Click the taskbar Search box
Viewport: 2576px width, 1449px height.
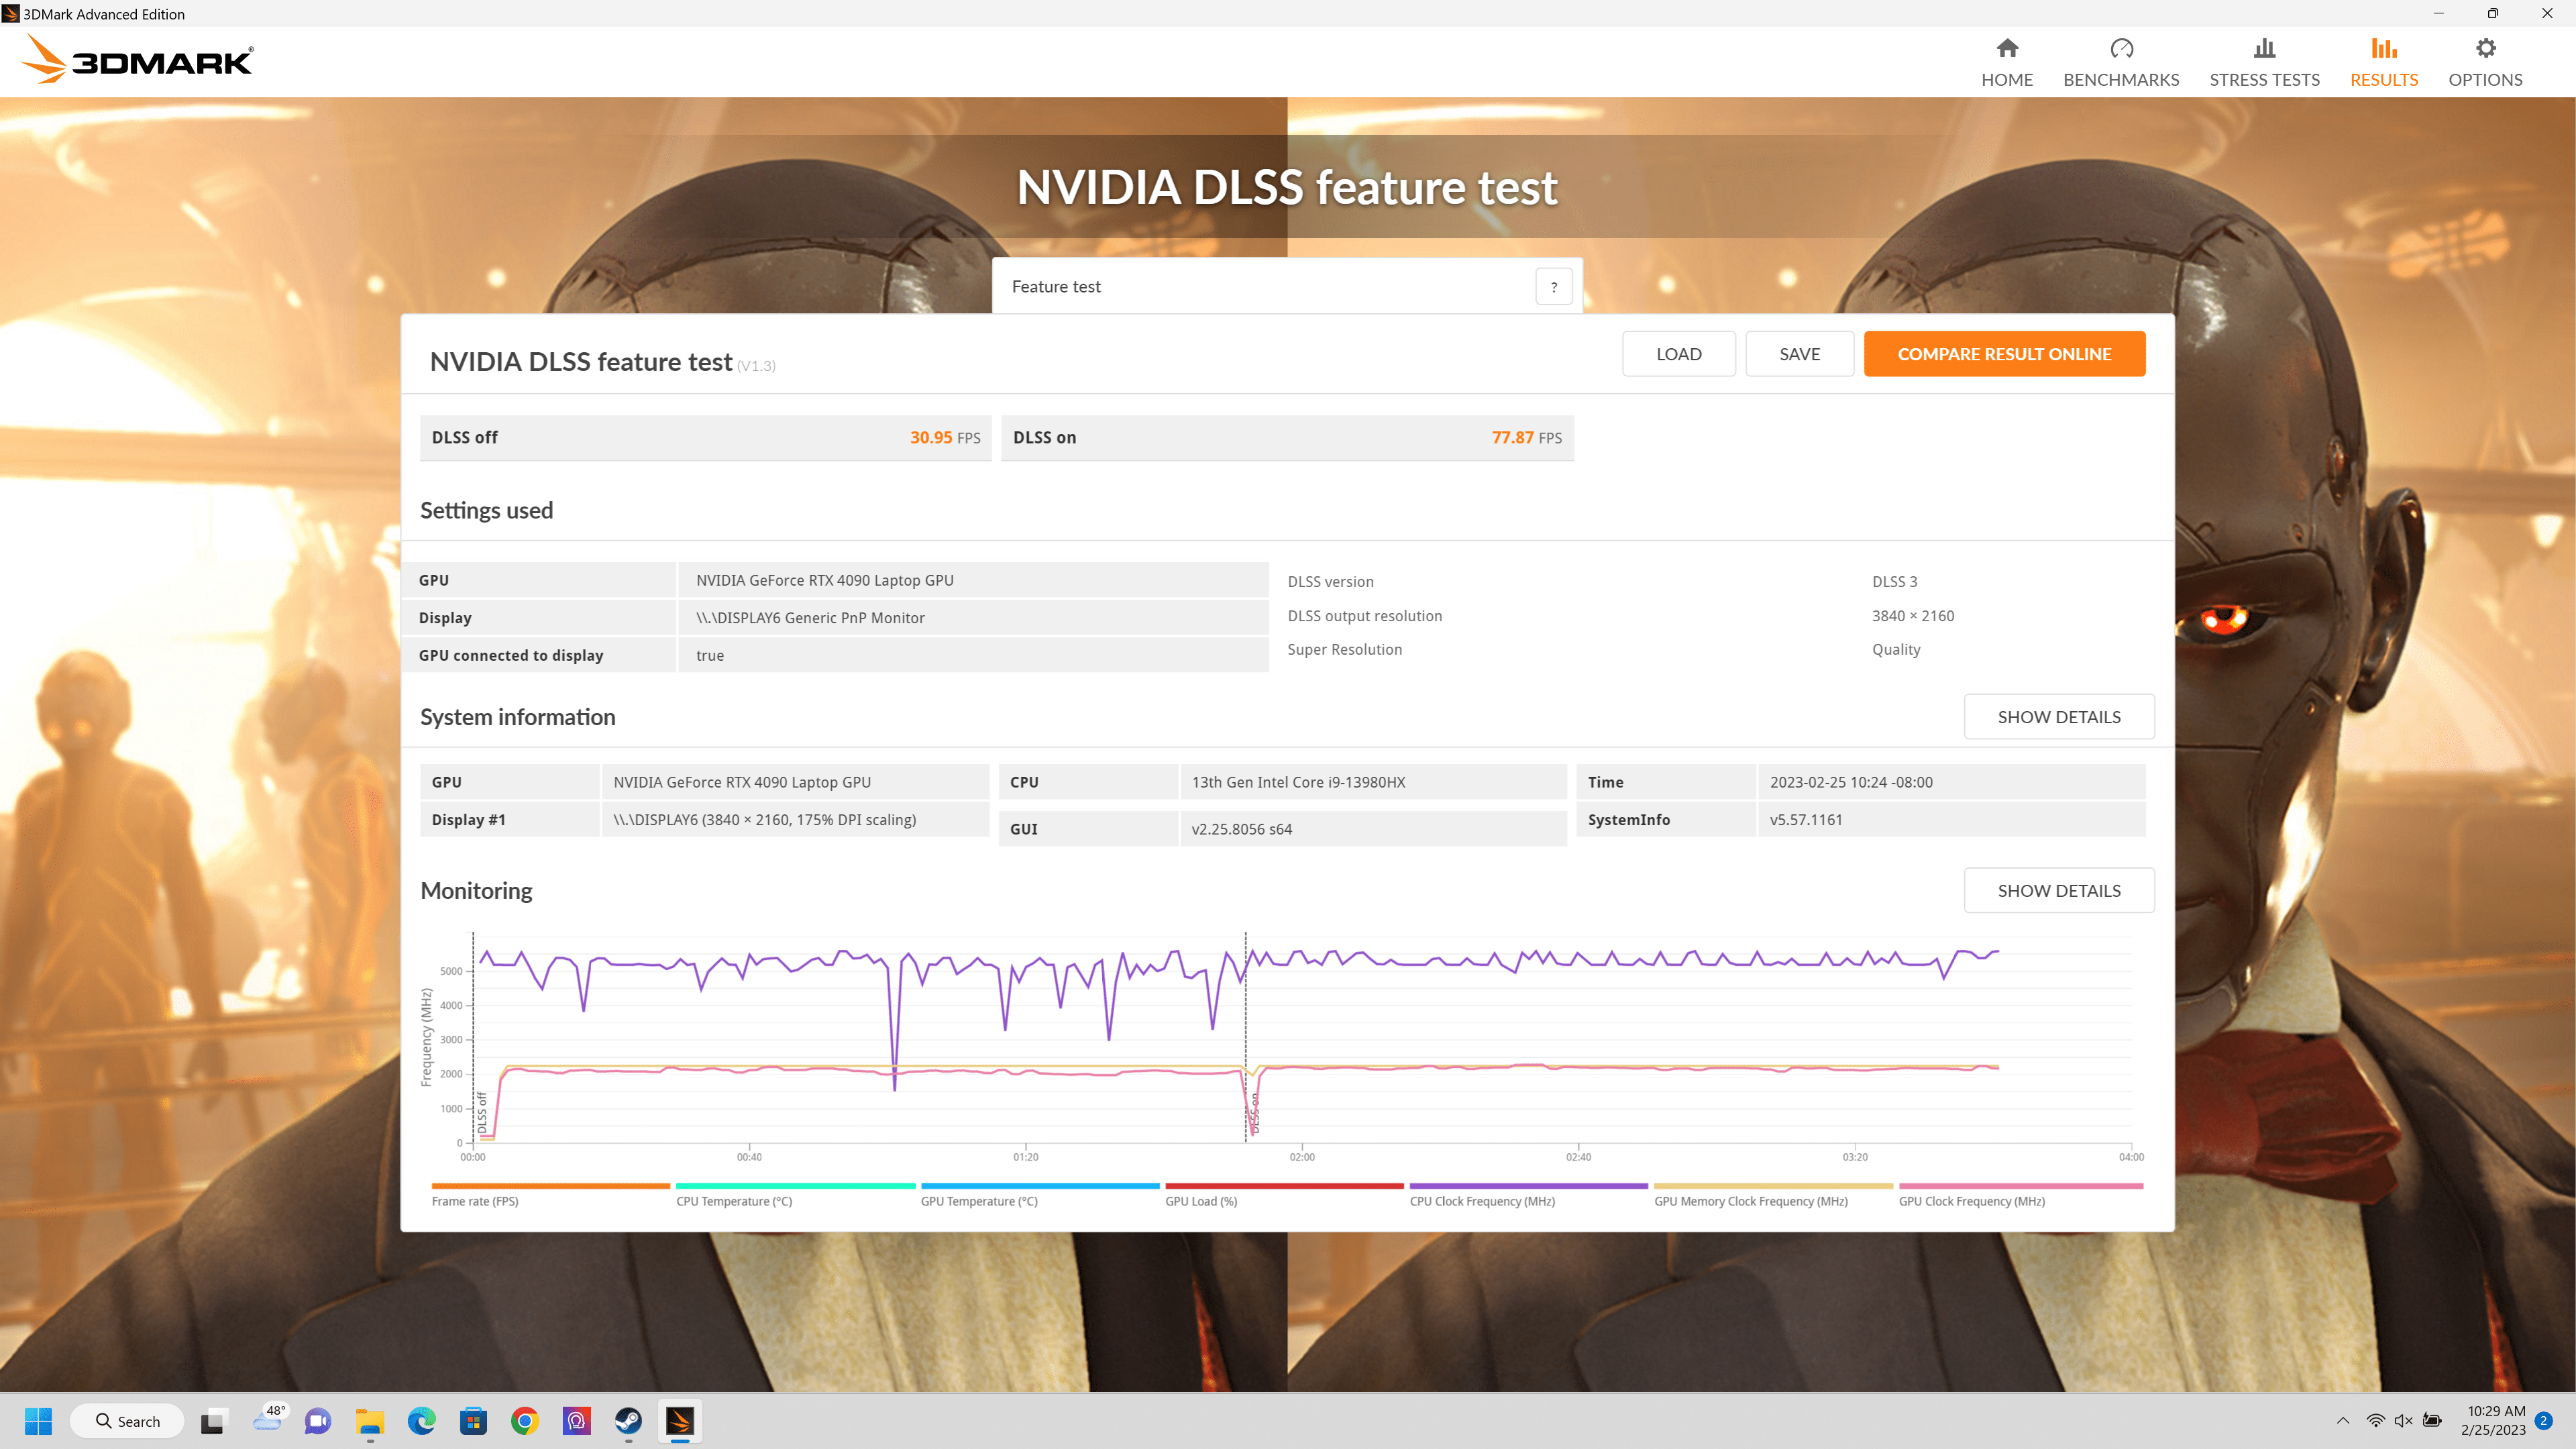coord(128,1421)
